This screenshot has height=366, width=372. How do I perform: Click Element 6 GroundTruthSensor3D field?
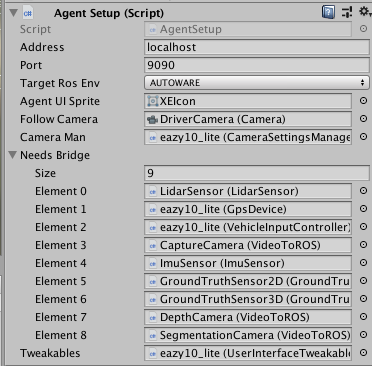[248, 299]
